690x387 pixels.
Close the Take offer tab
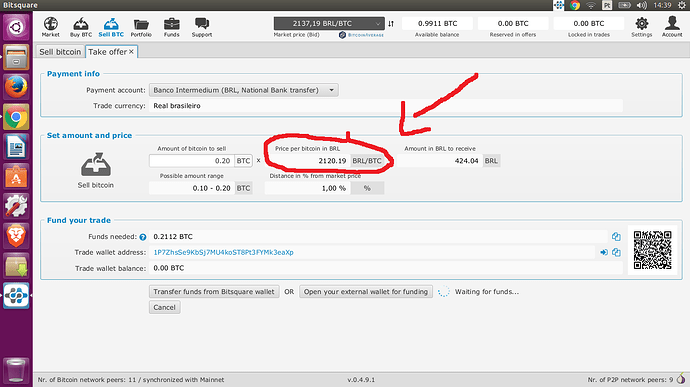click(131, 52)
